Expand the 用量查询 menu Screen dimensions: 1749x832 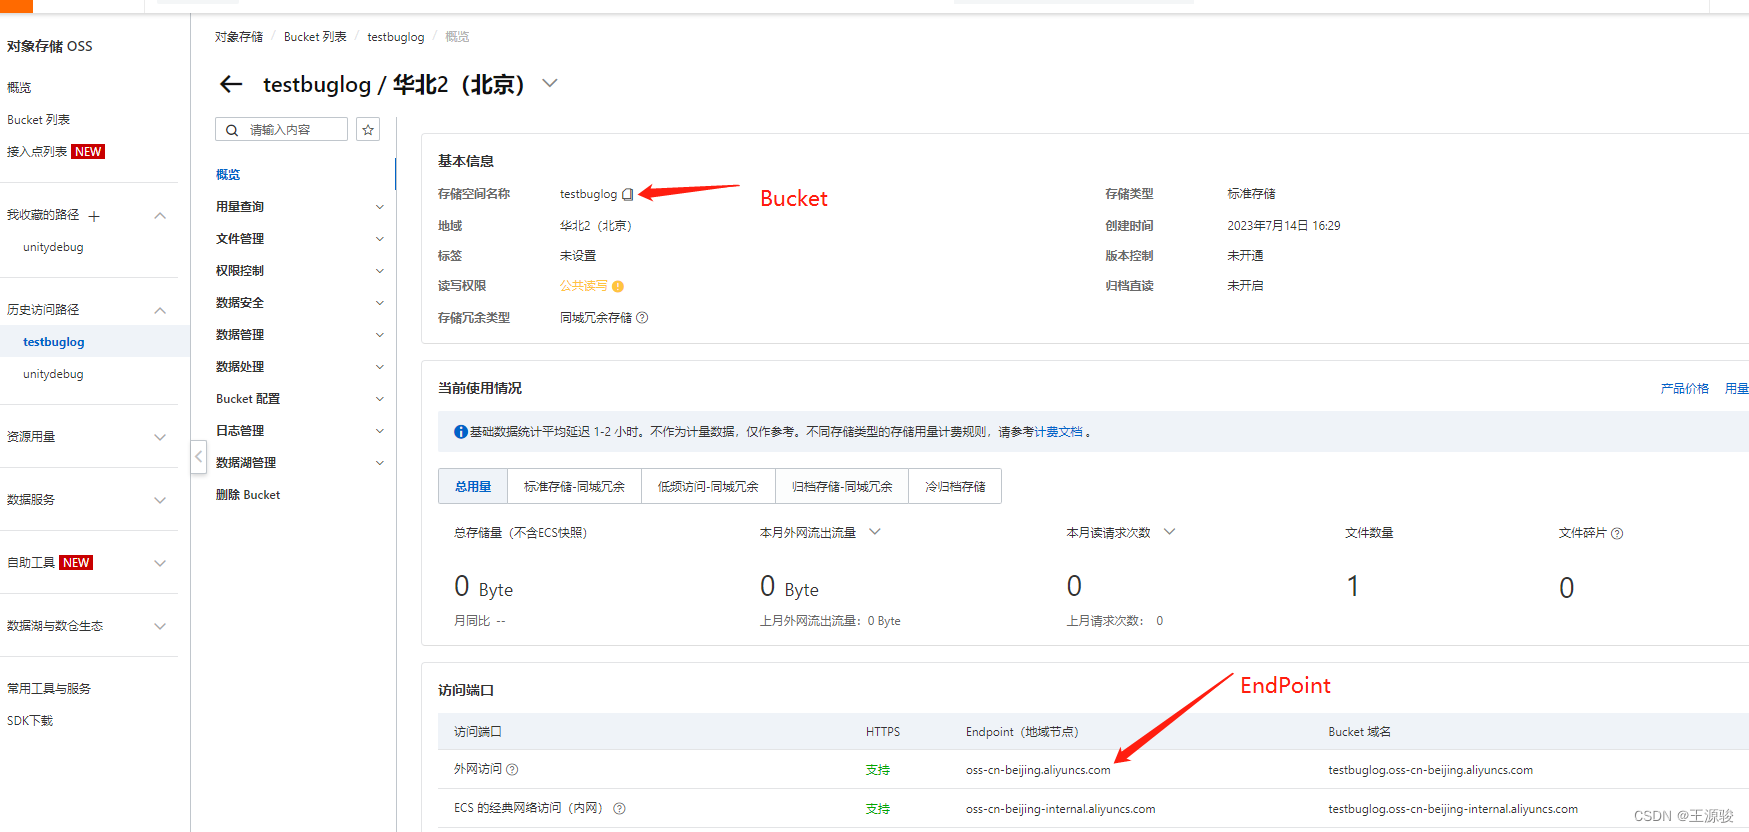pos(379,207)
